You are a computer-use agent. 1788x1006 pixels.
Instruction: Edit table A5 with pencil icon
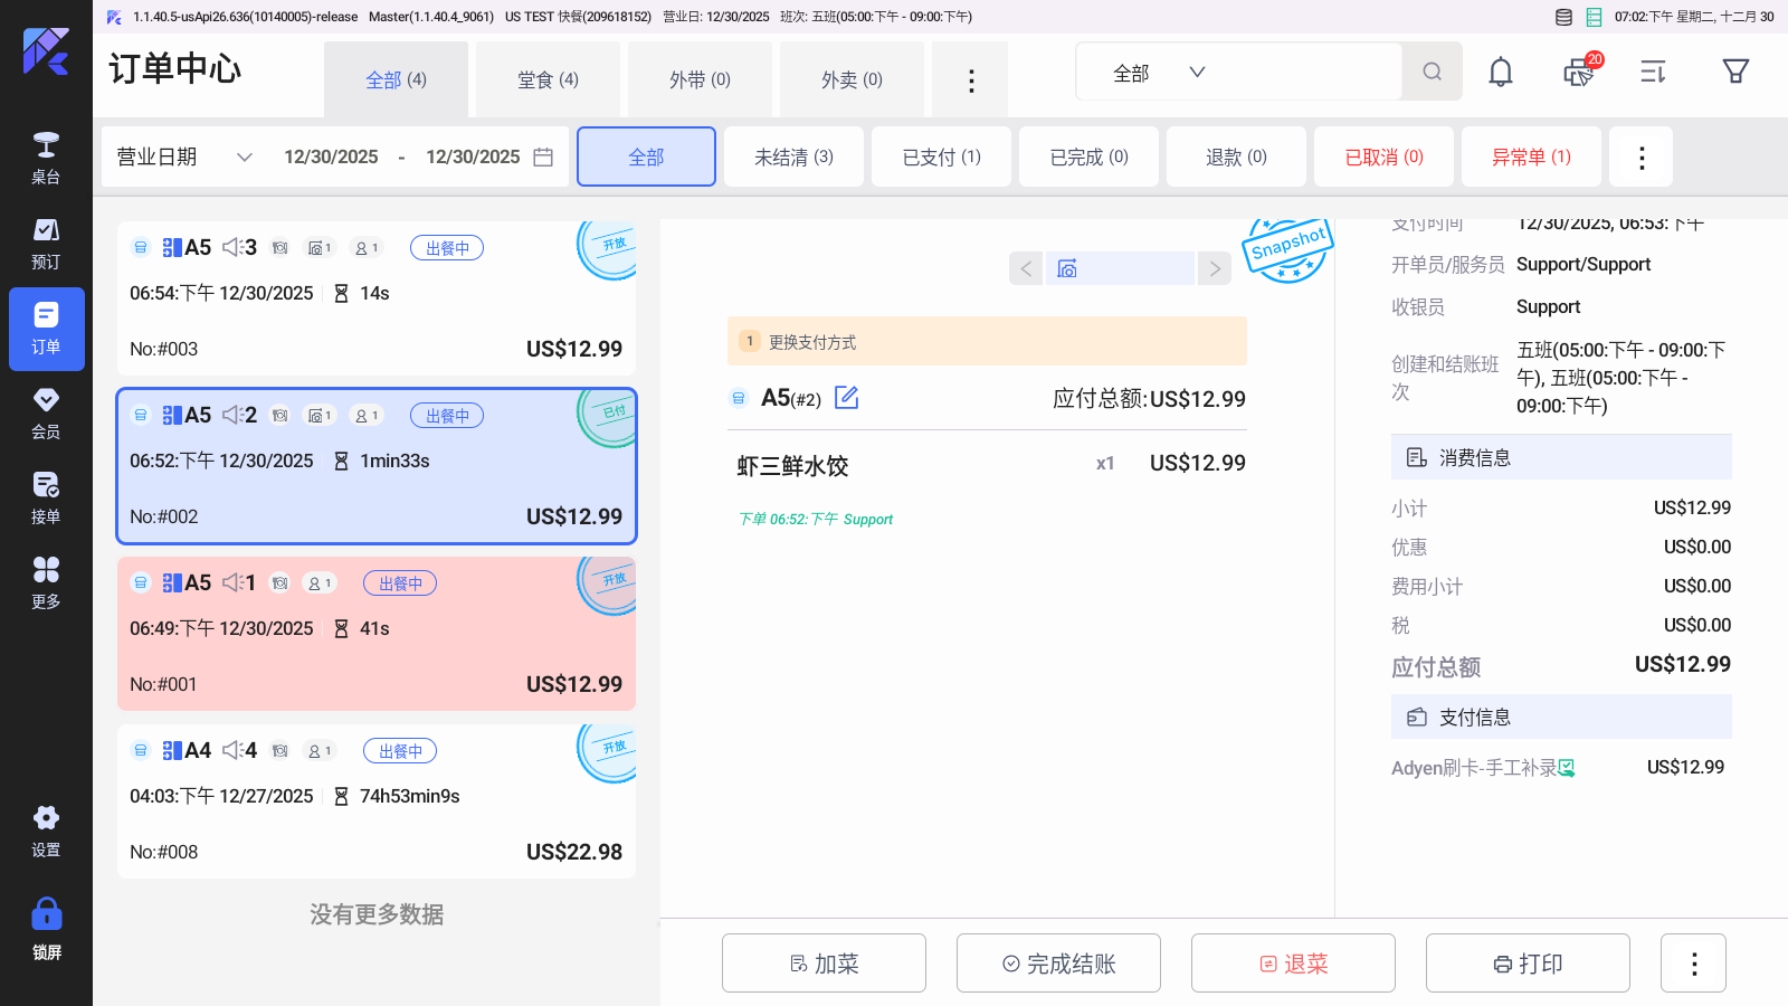(x=846, y=398)
